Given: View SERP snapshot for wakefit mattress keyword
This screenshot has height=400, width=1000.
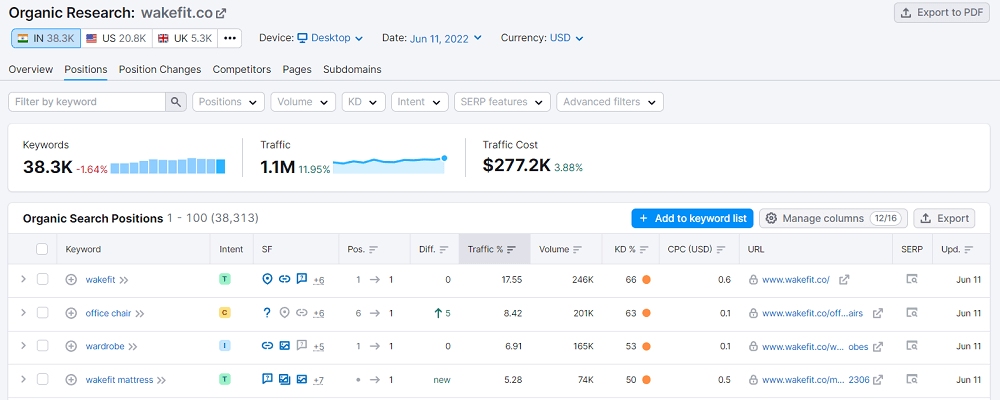Looking at the screenshot, I should (912, 380).
